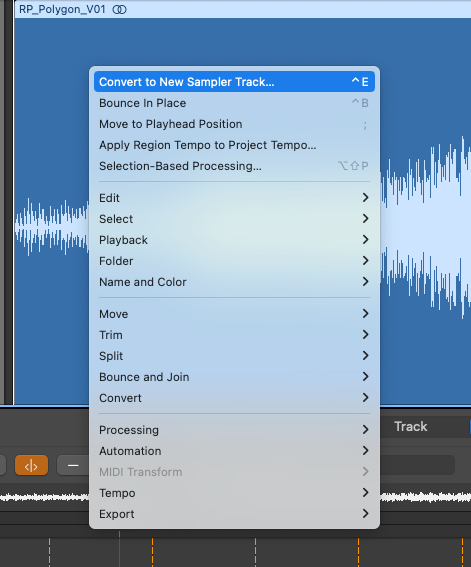The width and height of the screenshot is (471, 567).
Task: Toggle the orange catch playhead button
Action: click(x=31, y=465)
